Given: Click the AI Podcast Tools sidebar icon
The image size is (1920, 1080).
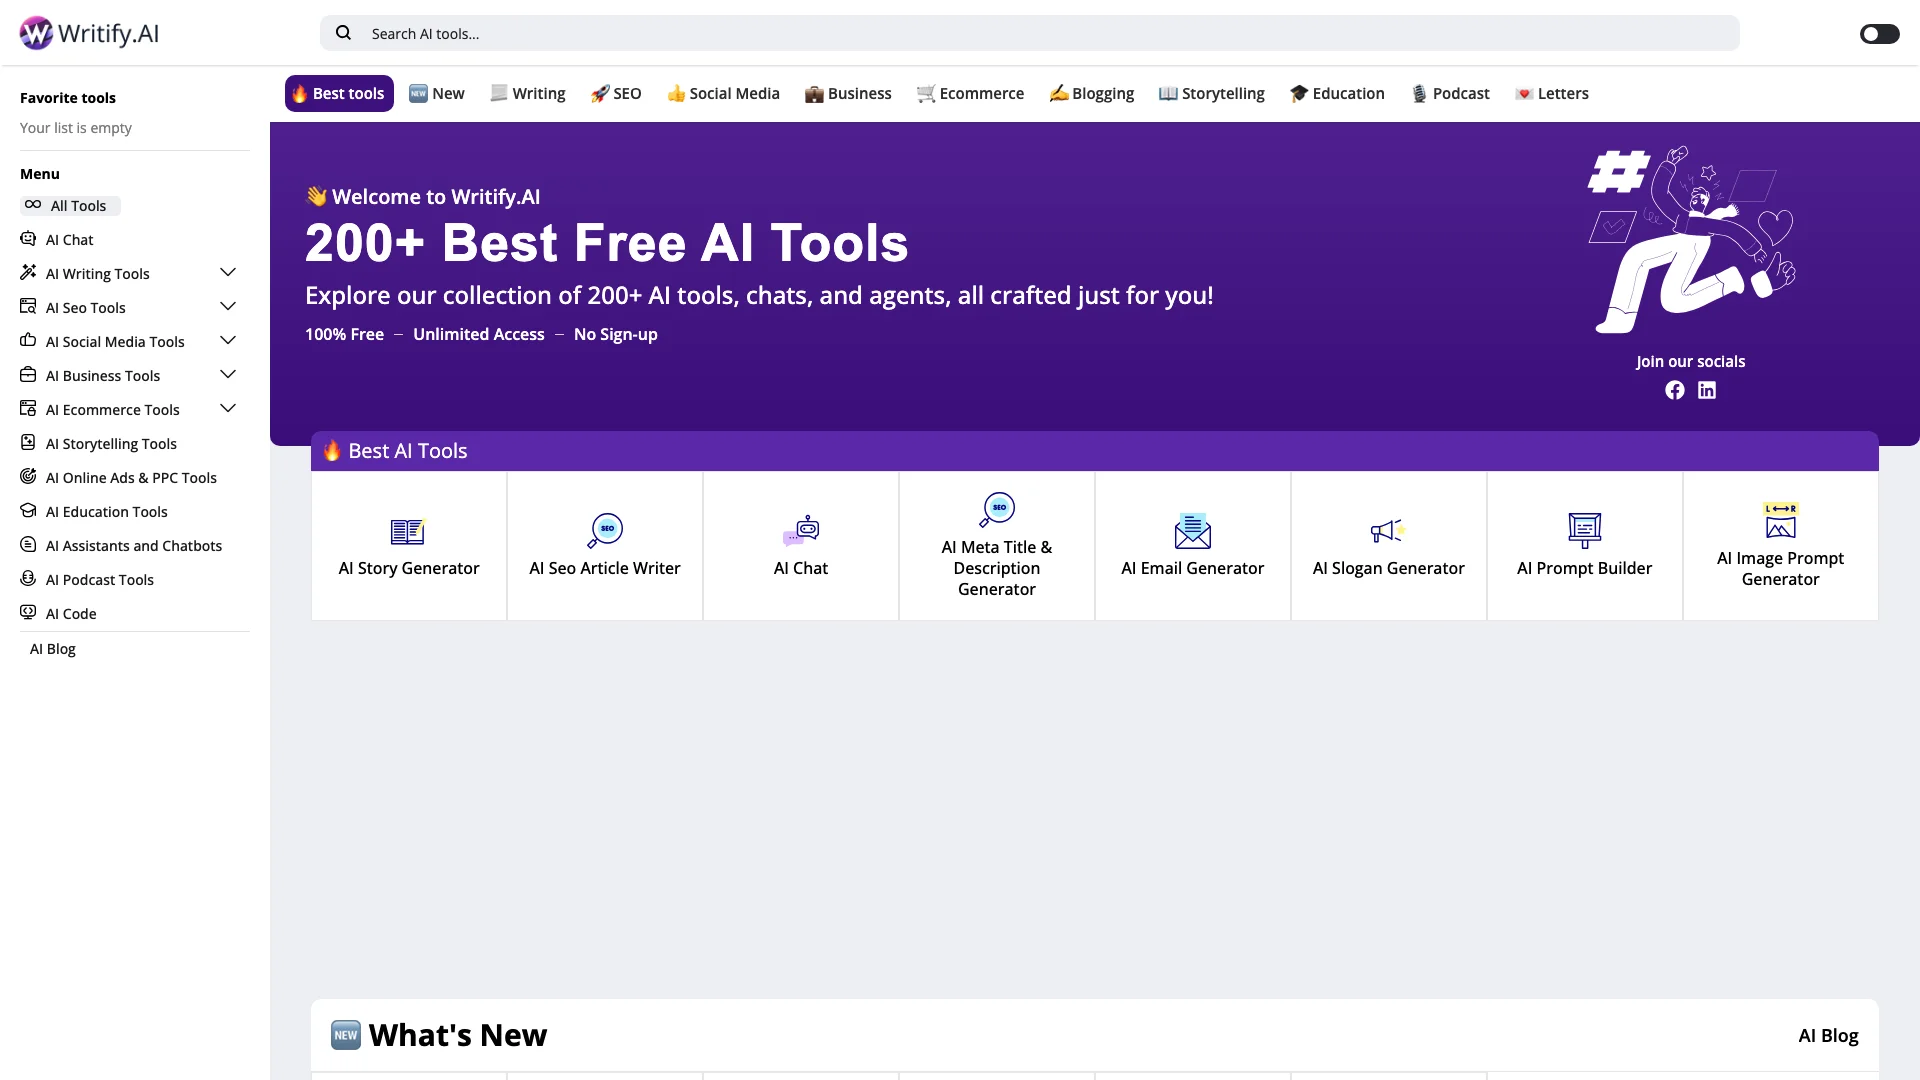Looking at the screenshot, I should [28, 578].
